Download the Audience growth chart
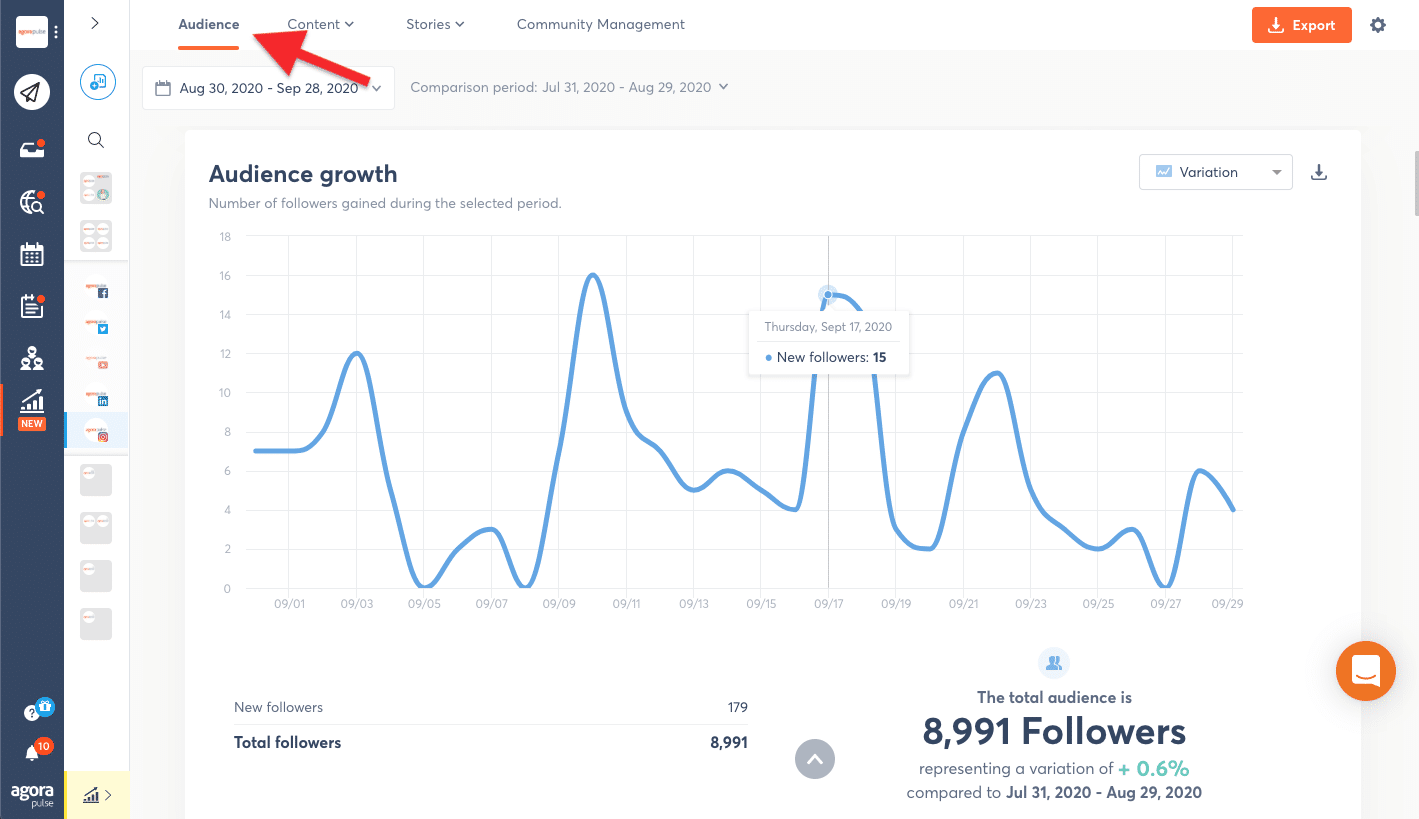Image resolution: width=1419 pixels, height=819 pixels. (1319, 172)
